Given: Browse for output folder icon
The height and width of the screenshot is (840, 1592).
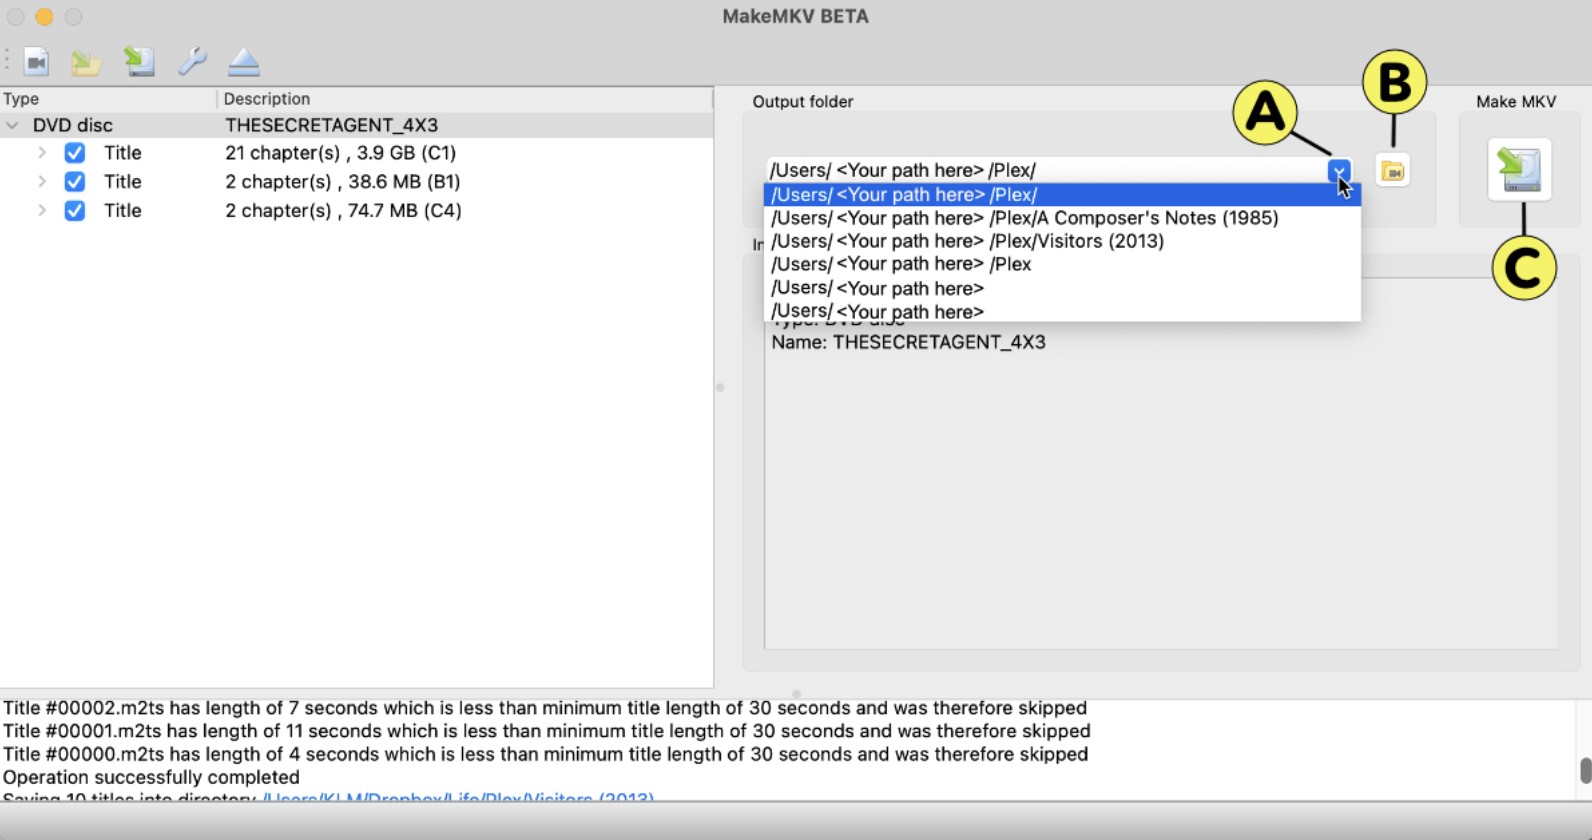Looking at the screenshot, I should click(1393, 171).
